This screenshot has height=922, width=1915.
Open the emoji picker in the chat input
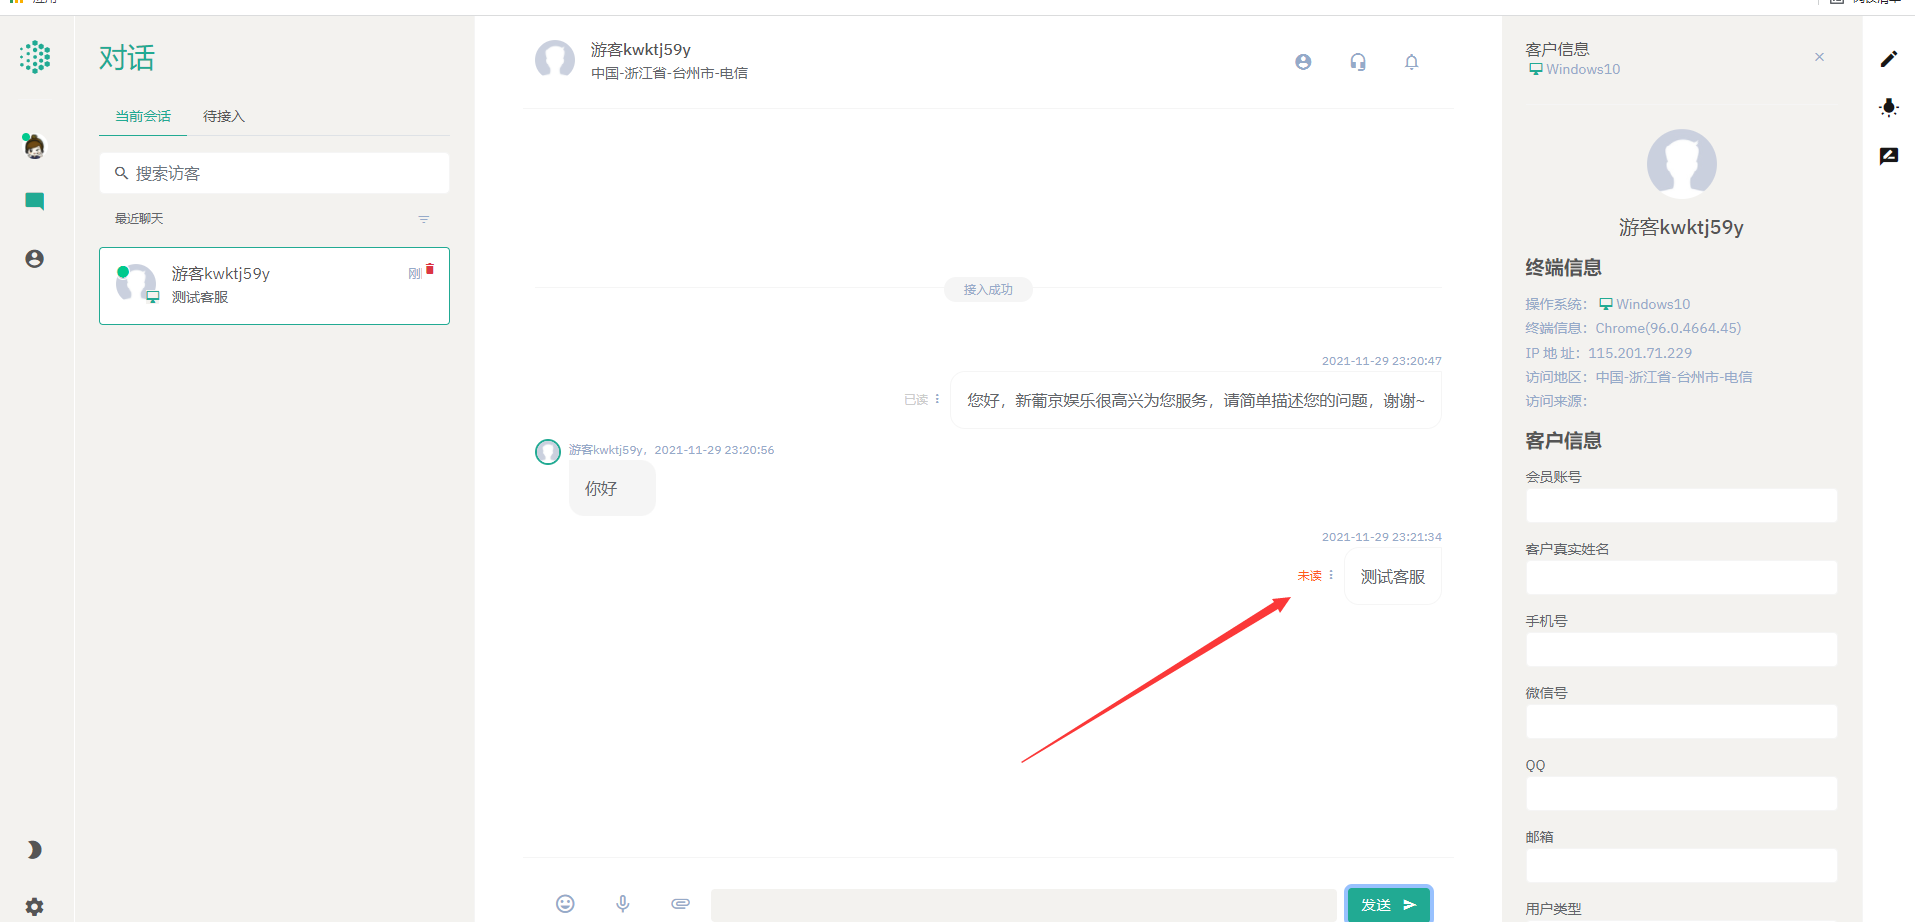(x=565, y=903)
